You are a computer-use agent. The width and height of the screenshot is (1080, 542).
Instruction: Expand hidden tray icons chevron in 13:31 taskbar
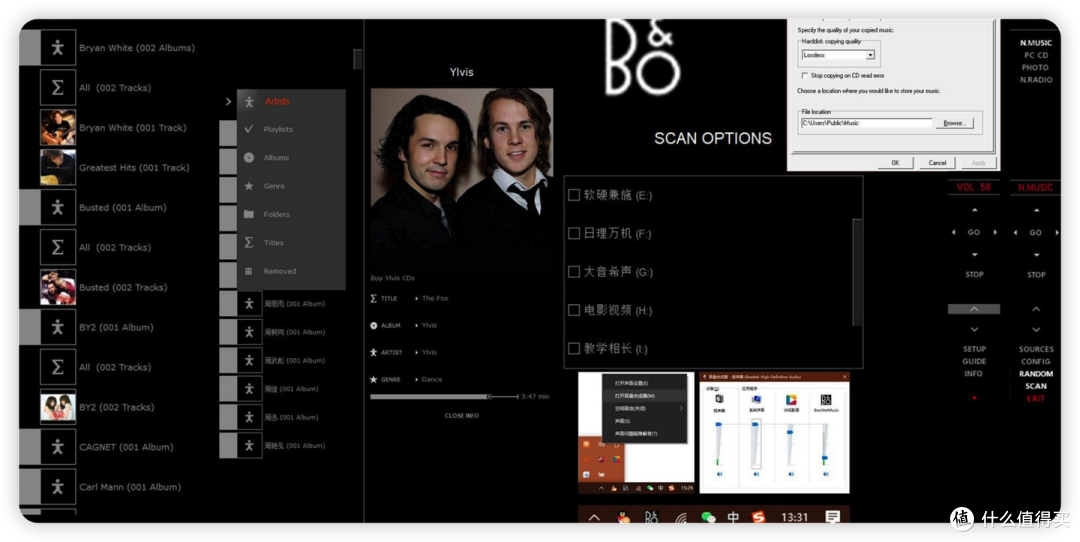(594, 517)
